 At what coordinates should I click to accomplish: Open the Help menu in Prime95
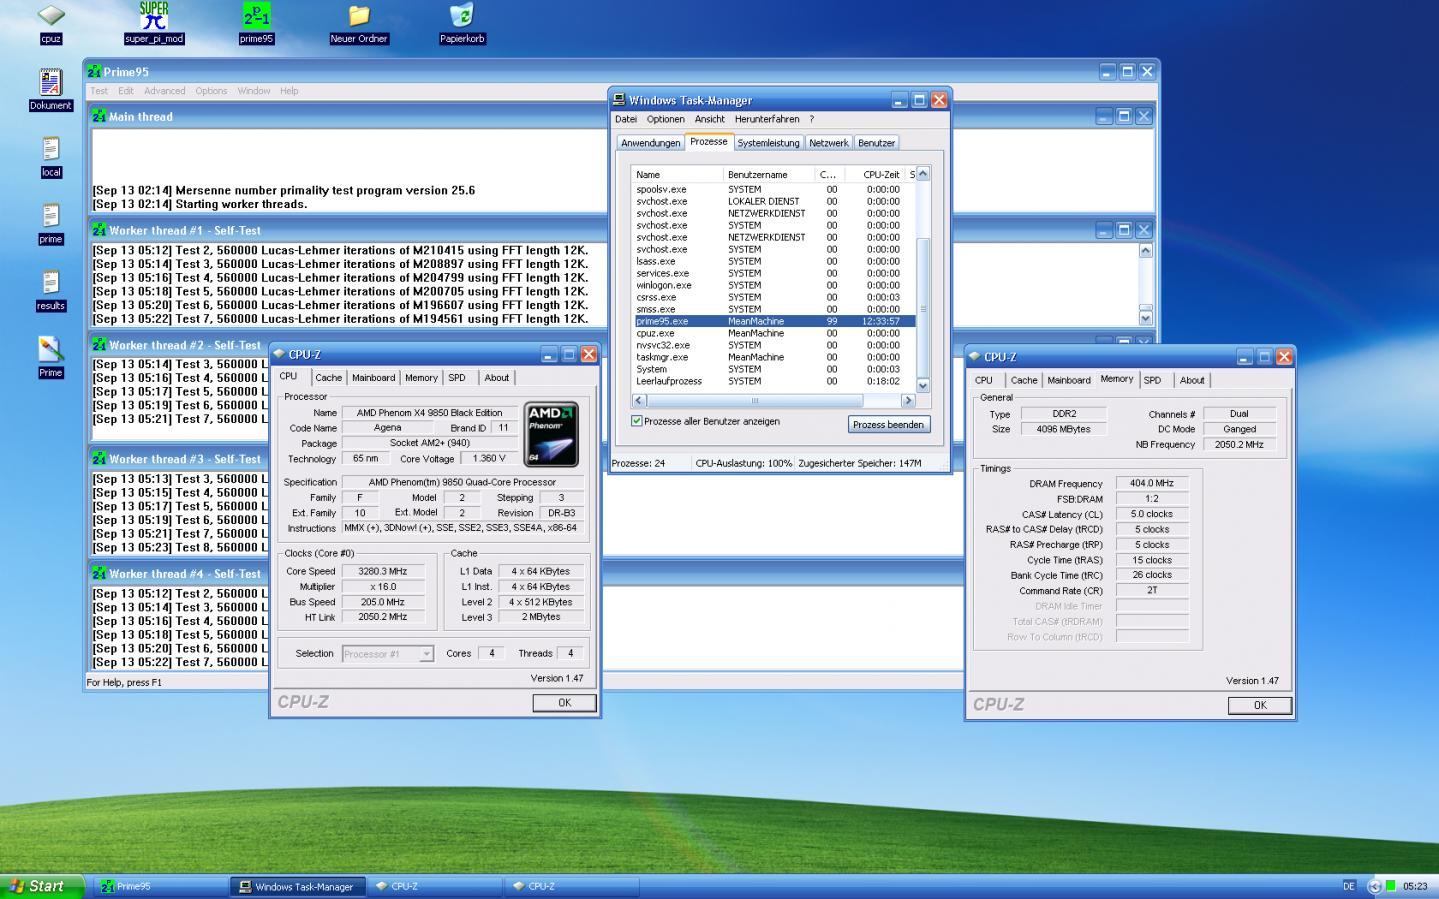coord(289,91)
